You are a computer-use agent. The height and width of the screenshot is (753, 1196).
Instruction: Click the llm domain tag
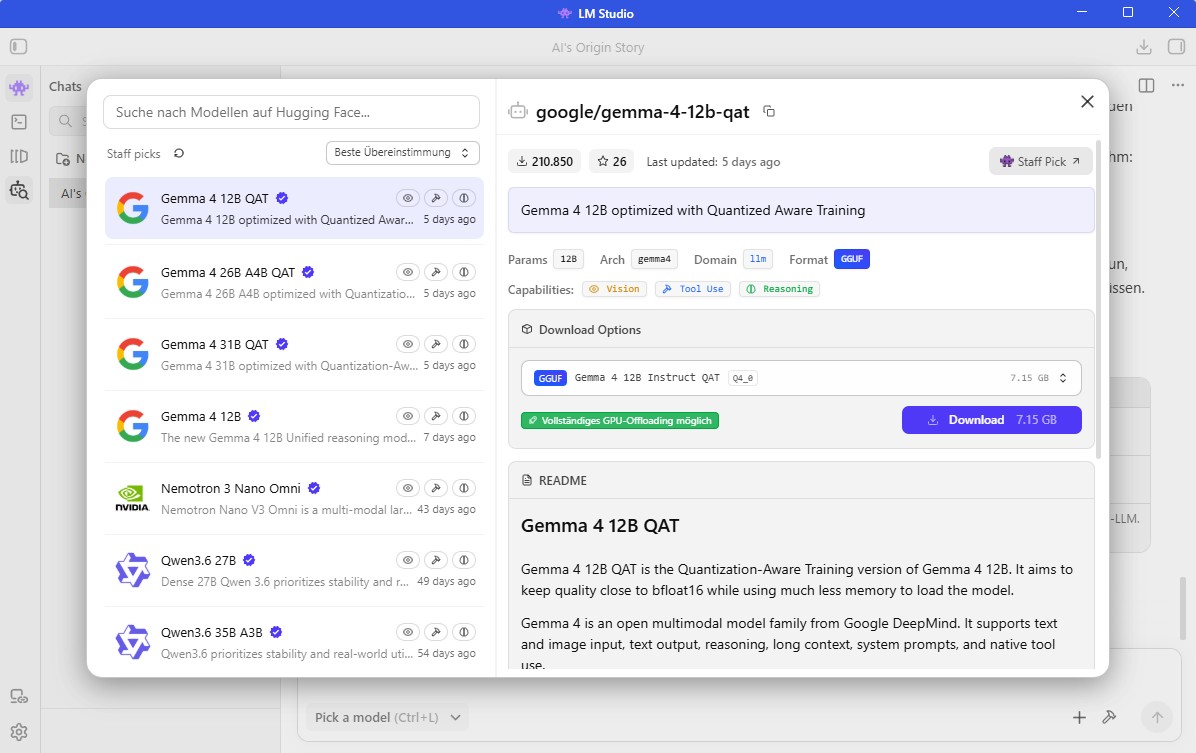[x=758, y=259]
